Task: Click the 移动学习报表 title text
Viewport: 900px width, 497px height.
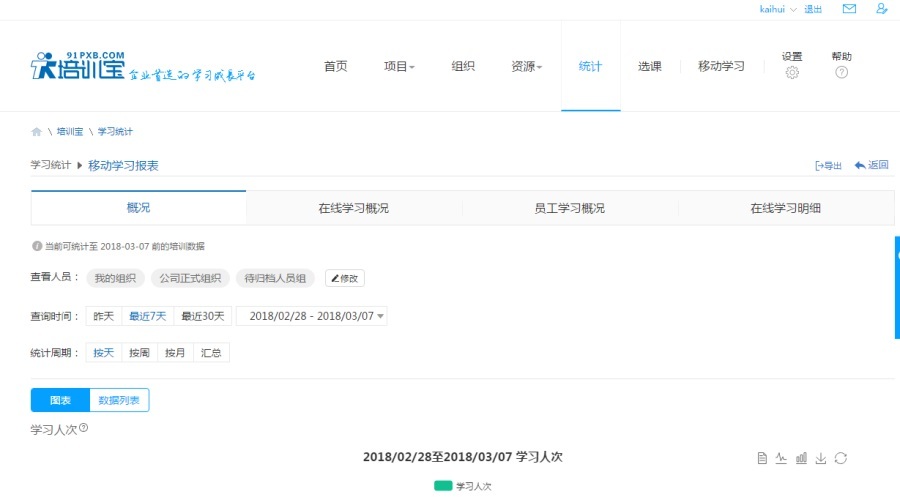Action: pos(123,166)
